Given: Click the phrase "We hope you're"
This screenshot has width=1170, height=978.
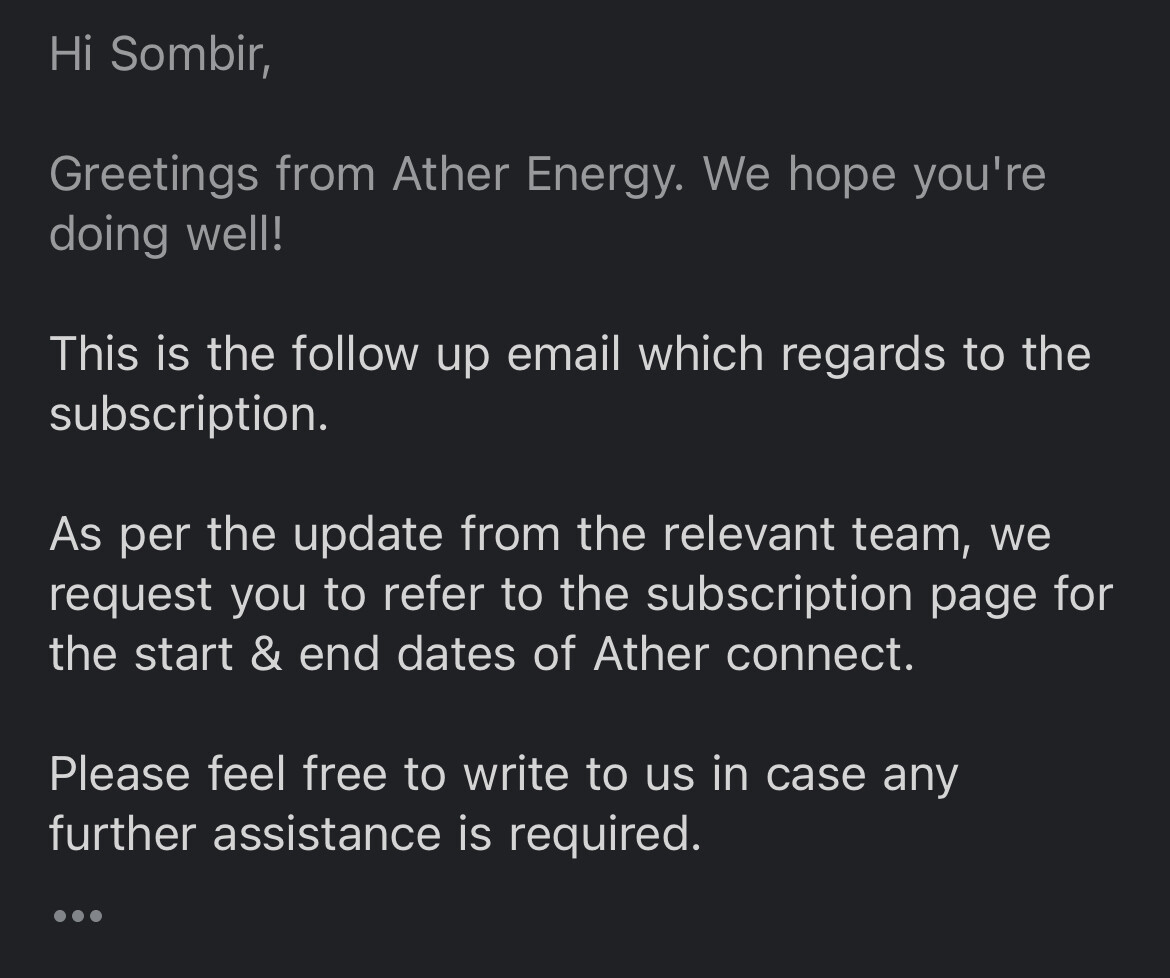Looking at the screenshot, I should (x=875, y=176).
